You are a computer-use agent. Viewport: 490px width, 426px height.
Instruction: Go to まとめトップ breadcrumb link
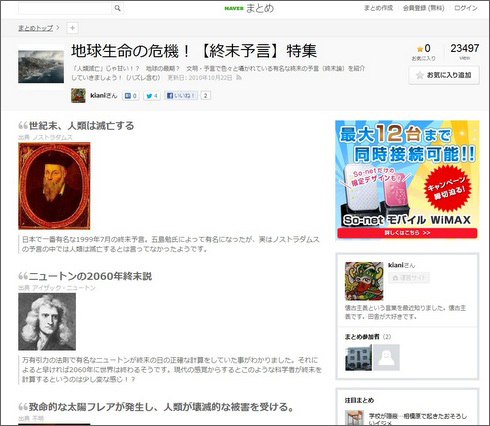[x=36, y=28]
